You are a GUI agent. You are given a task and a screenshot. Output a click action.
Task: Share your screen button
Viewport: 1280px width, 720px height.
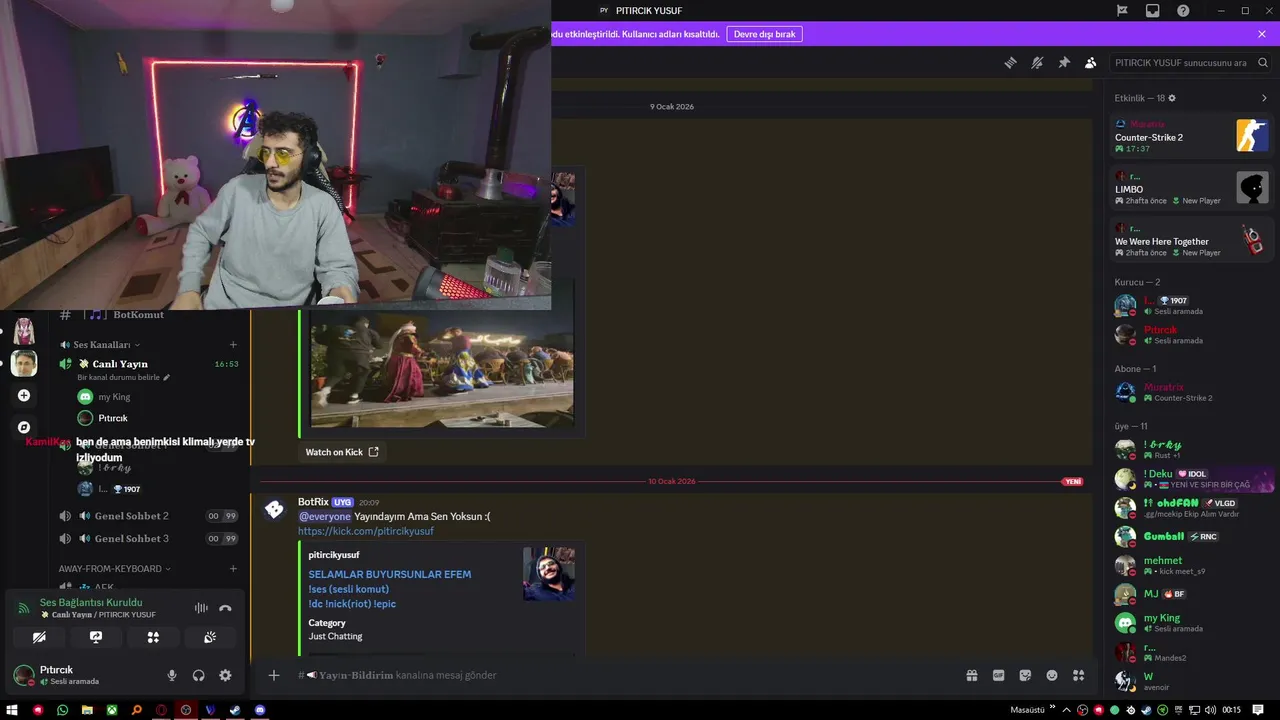[x=96, y=637]
